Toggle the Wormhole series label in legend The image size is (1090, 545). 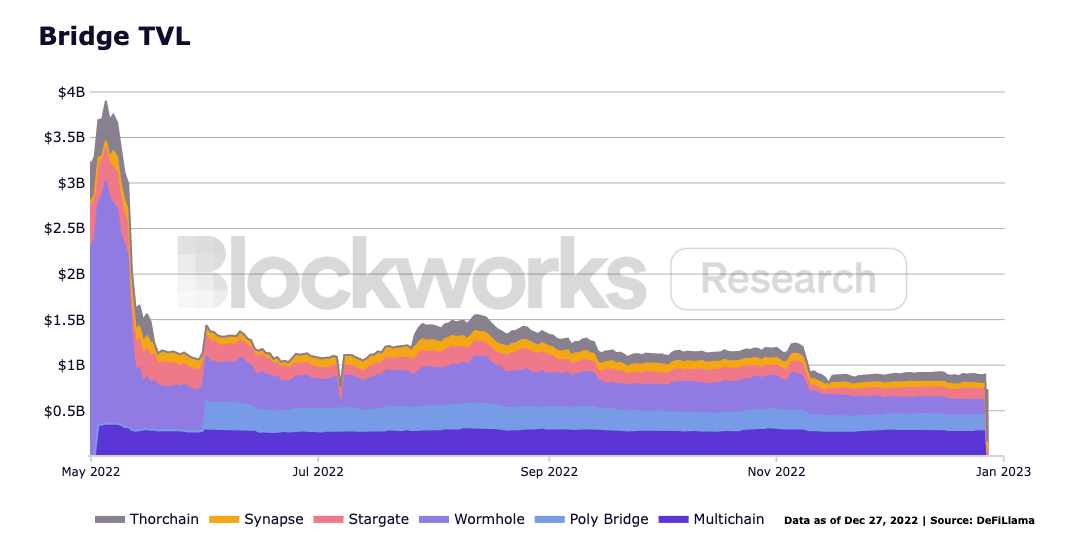[x=487, y=520]
